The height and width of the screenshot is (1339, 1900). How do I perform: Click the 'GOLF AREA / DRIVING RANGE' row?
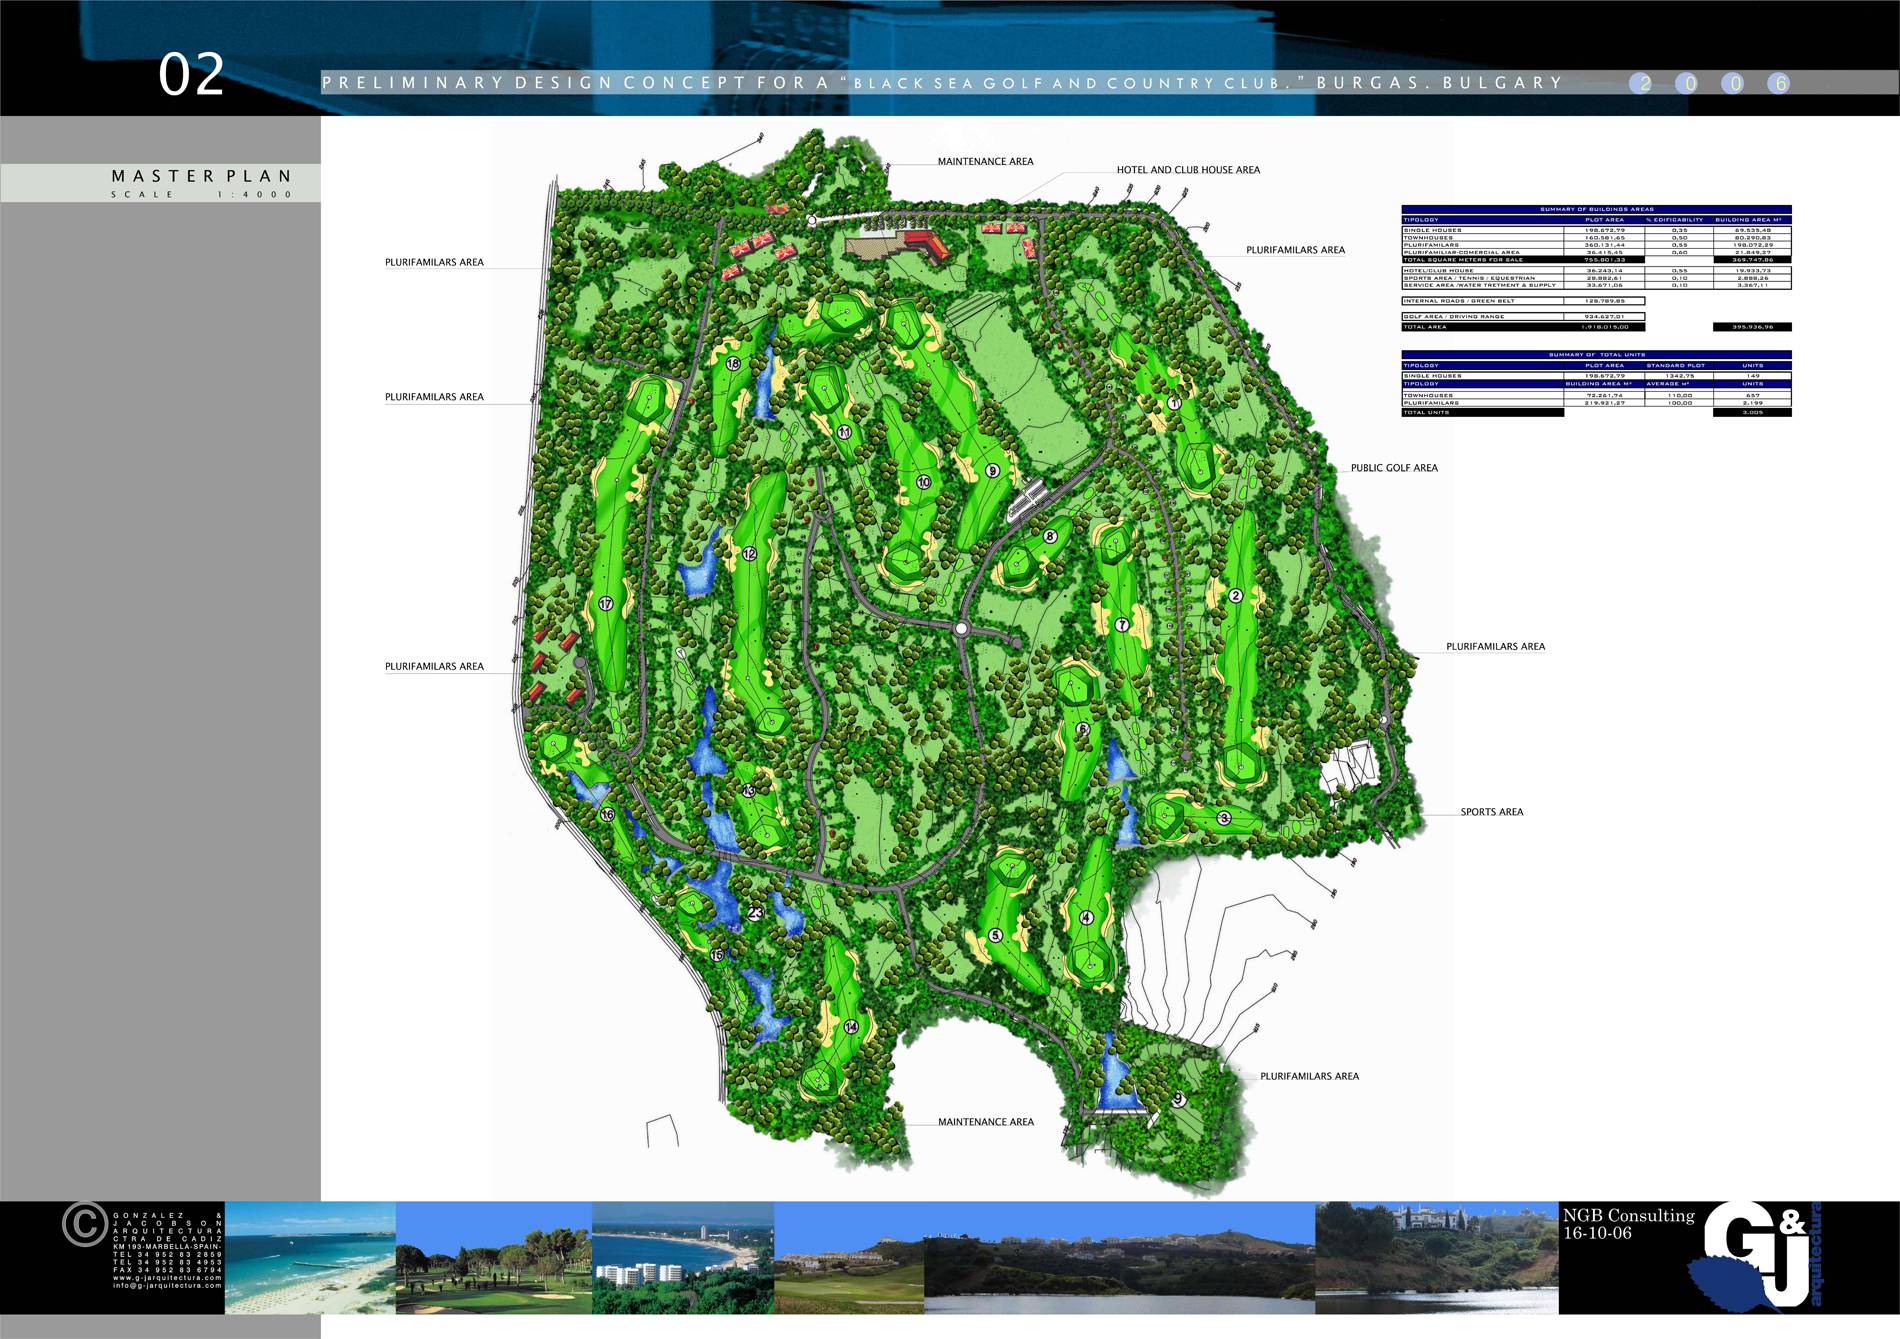click(x=1523, y=316)
